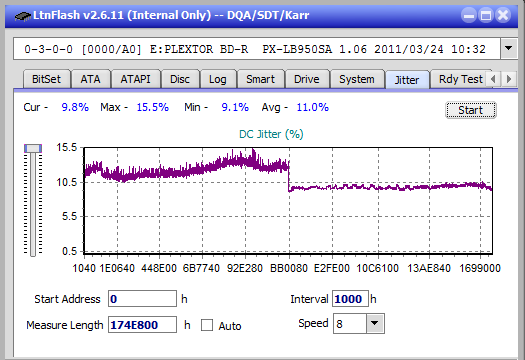This screenshot has height=360, width=525.
Task: Open the drive selection dropdown arrow
Action: point(508,49)
